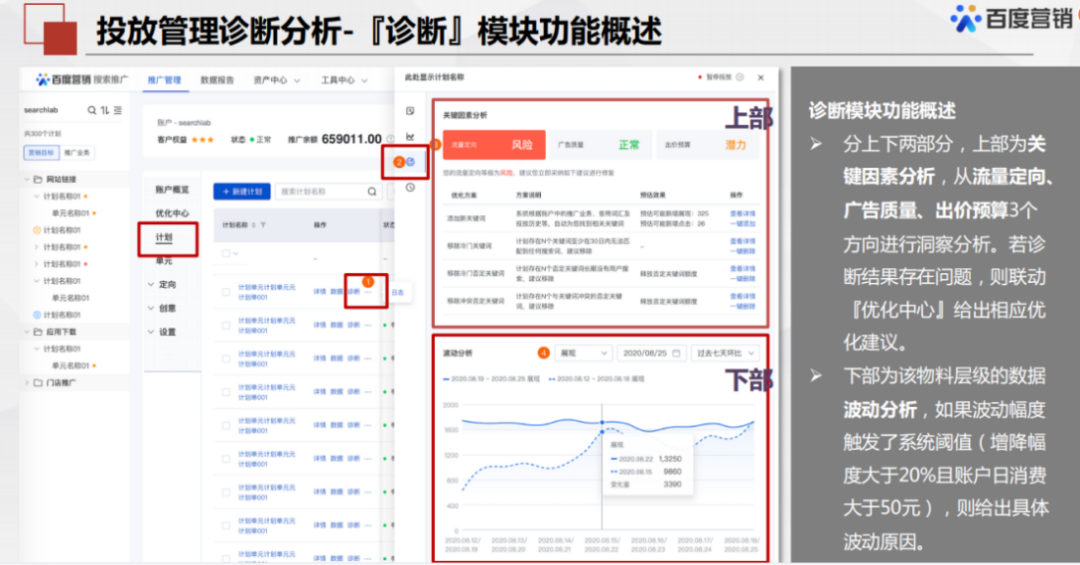Switch to the 数据报告 tab
This screenshot has width=1080, height=565.
[x=216, y=80]
